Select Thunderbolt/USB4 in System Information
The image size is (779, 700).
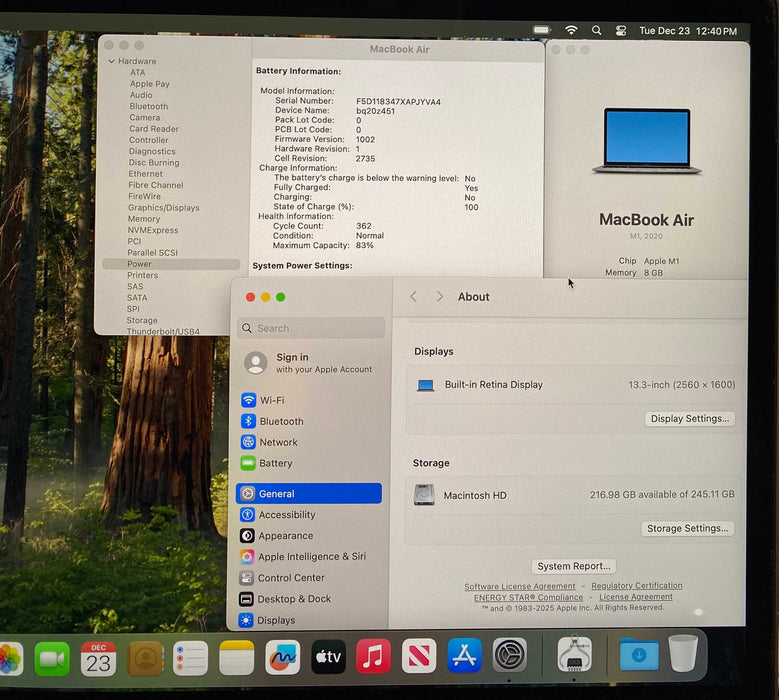pos(163,331)
